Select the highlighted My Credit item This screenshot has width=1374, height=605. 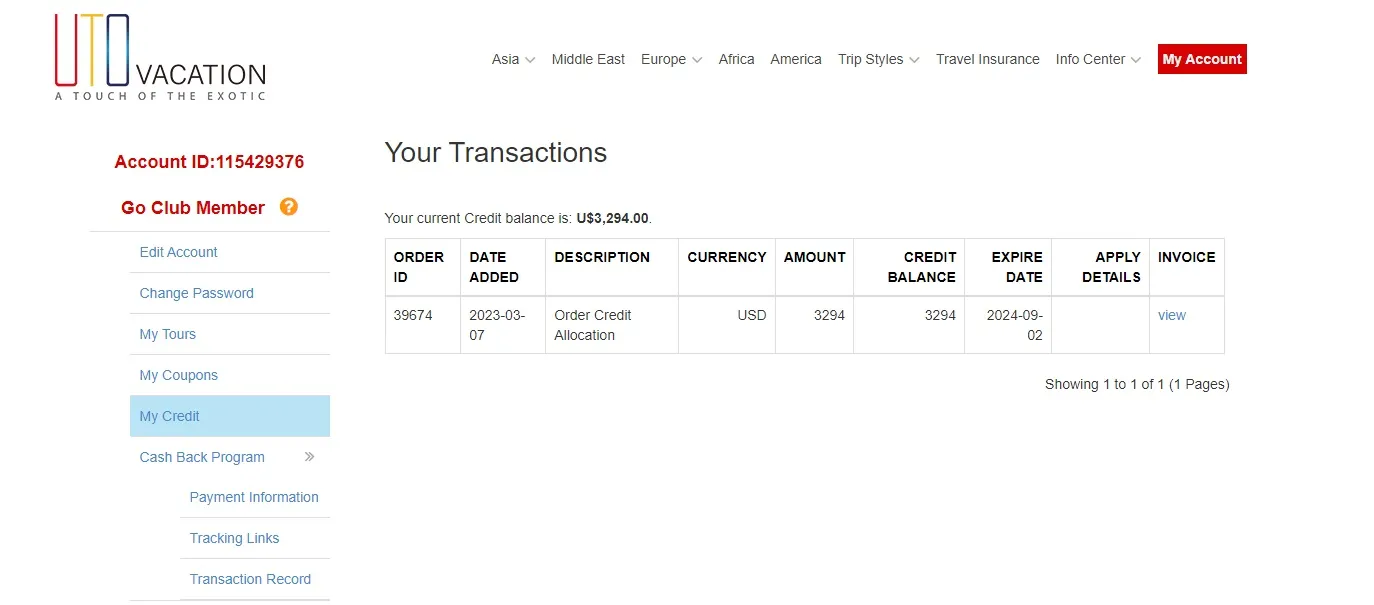click(x=230, y=416)
